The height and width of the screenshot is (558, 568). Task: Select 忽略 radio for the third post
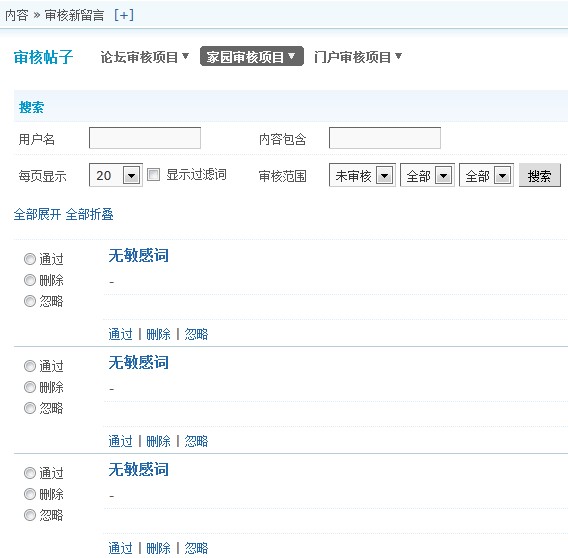click(x=30, y=515)
